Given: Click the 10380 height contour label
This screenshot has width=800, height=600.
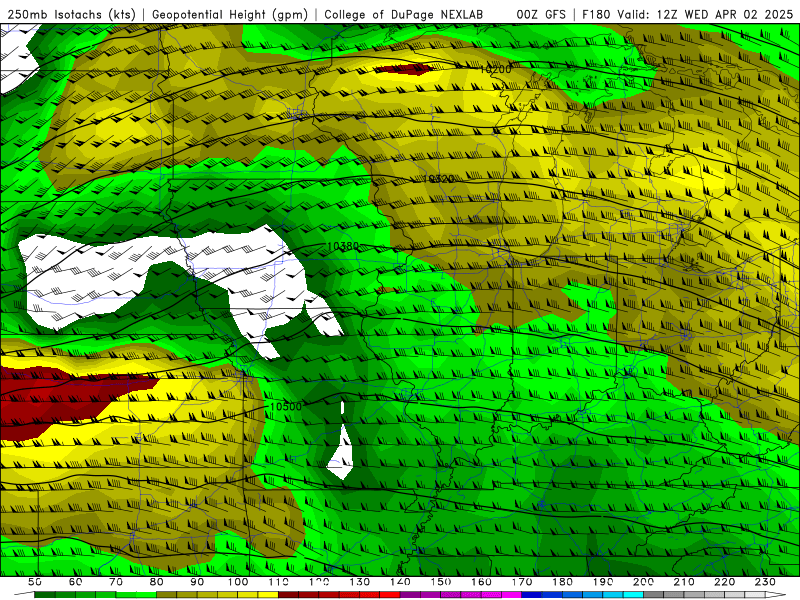Looking at the screenshot, I should pos(343,246).
